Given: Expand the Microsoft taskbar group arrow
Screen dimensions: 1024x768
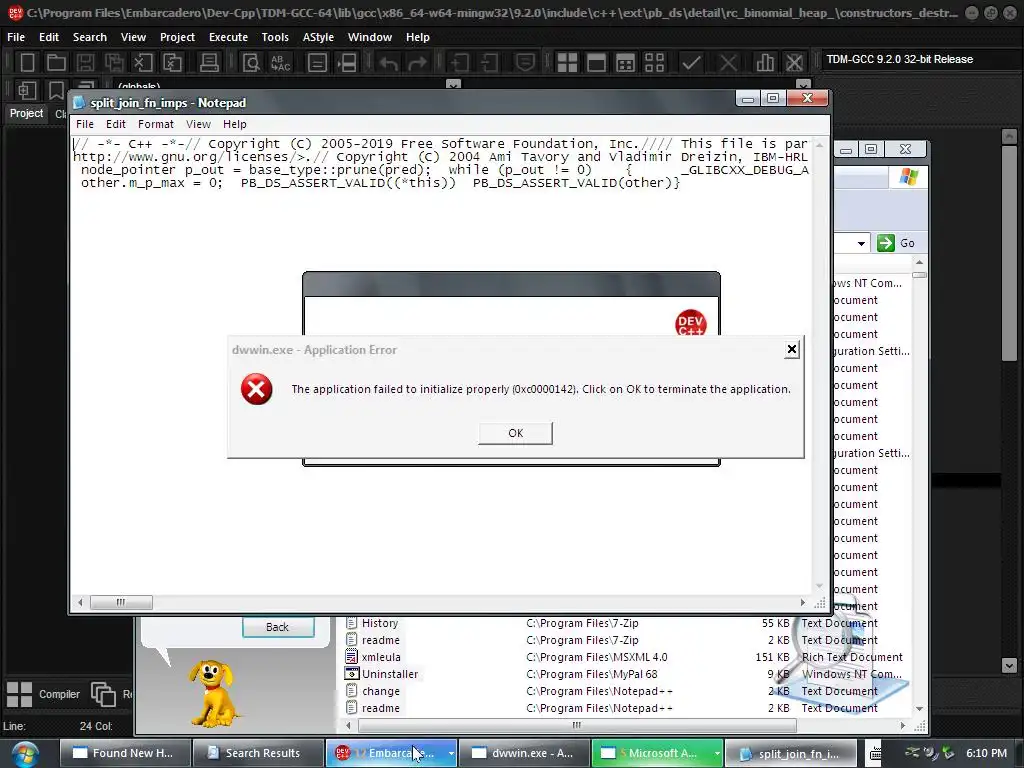Looking at the screenshot, I should point(716,753).
